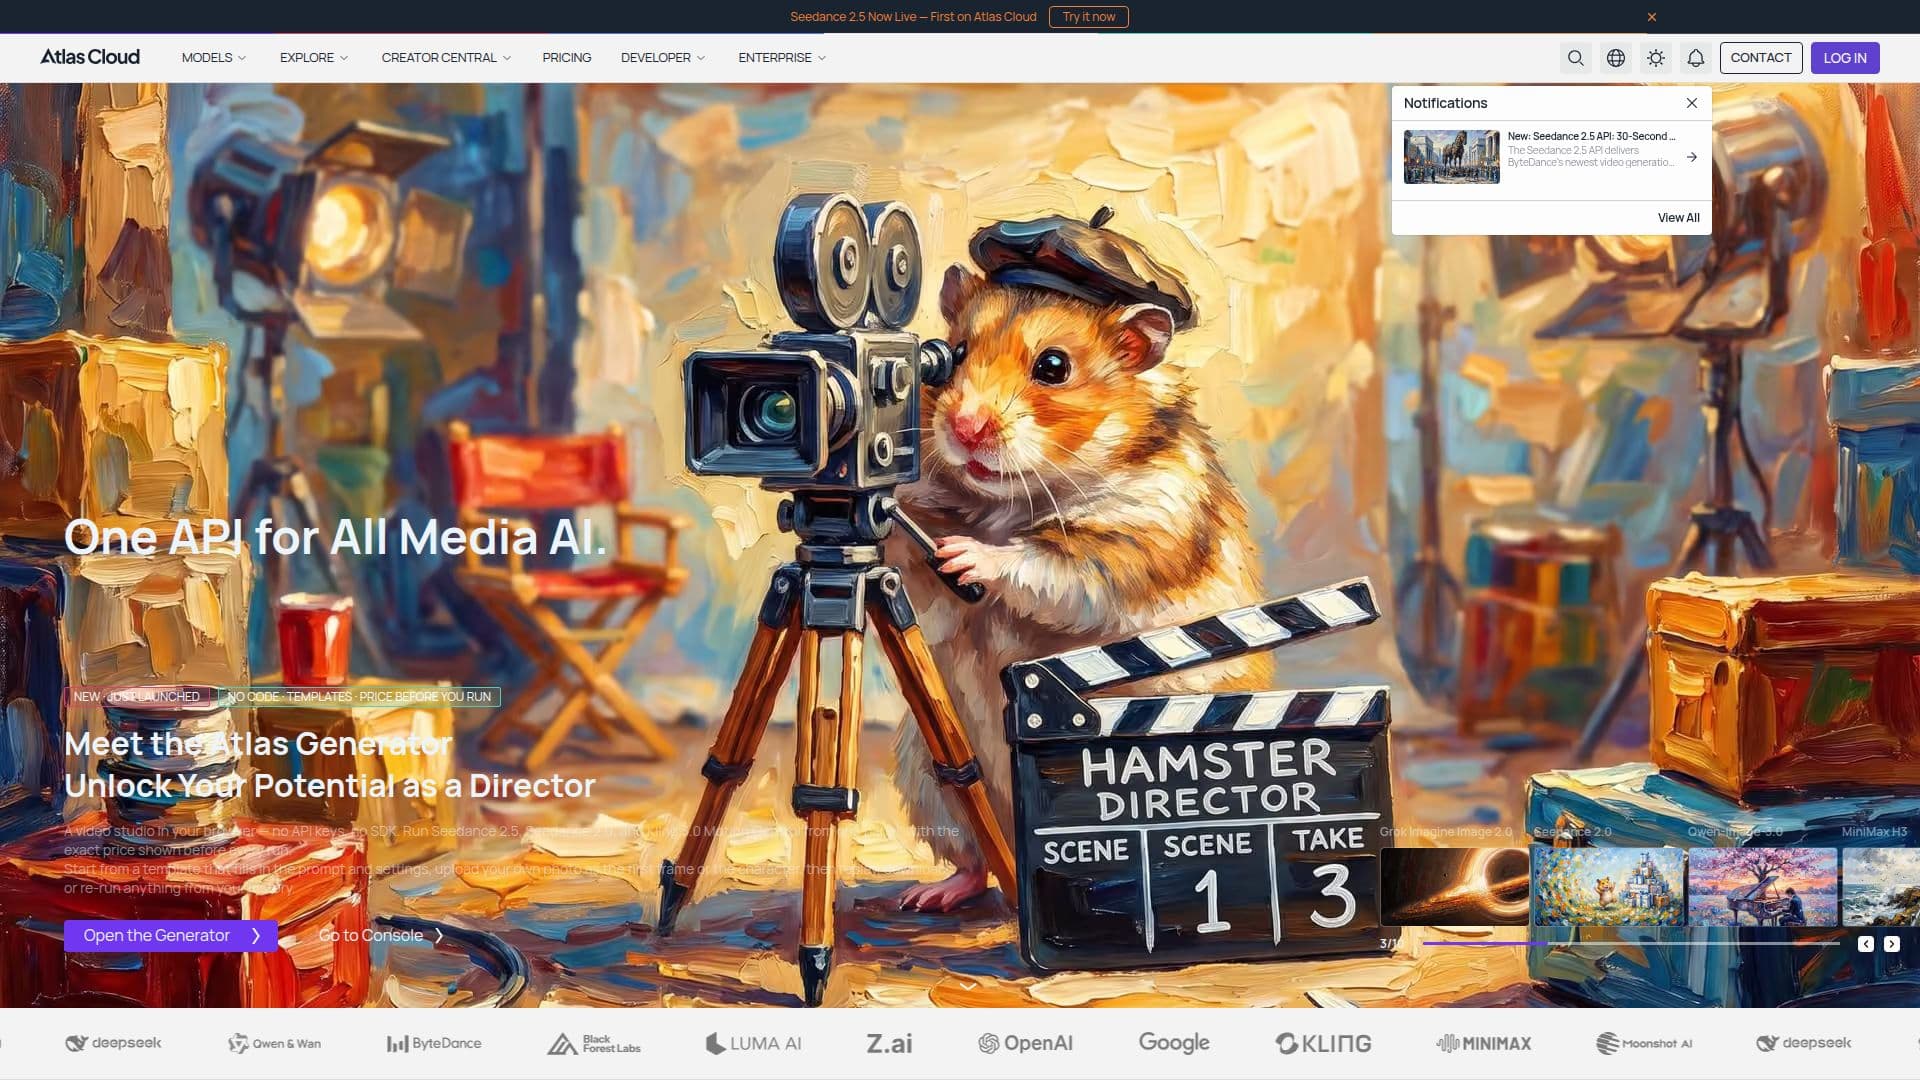Expand the ENTERPRISE dropdown menu

point(782,58)
